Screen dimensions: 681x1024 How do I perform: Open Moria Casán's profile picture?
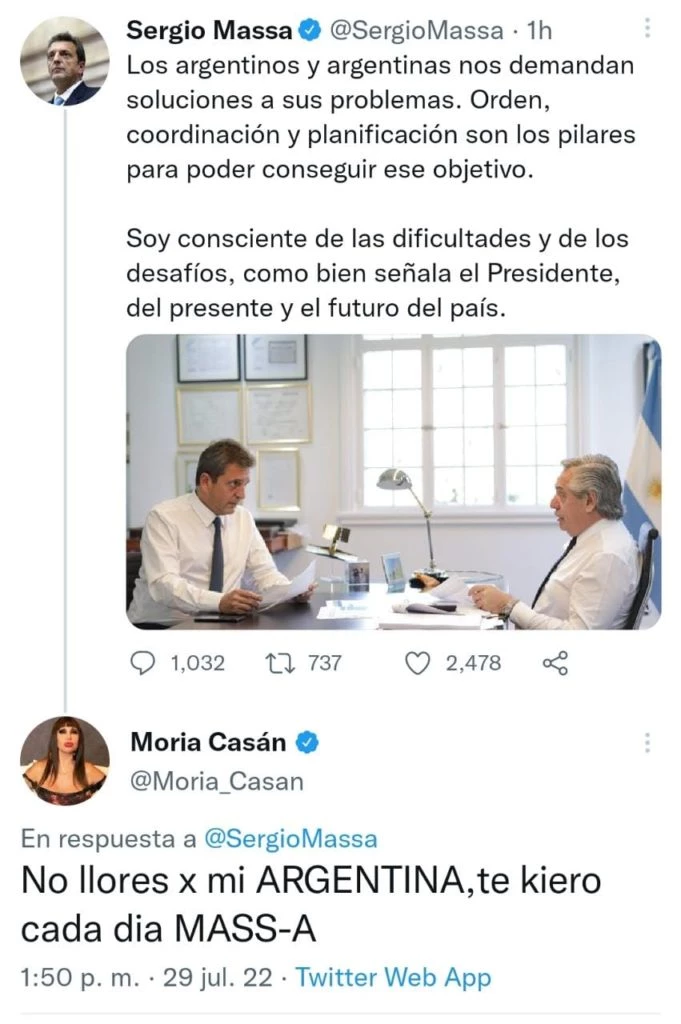pos(65,761)
